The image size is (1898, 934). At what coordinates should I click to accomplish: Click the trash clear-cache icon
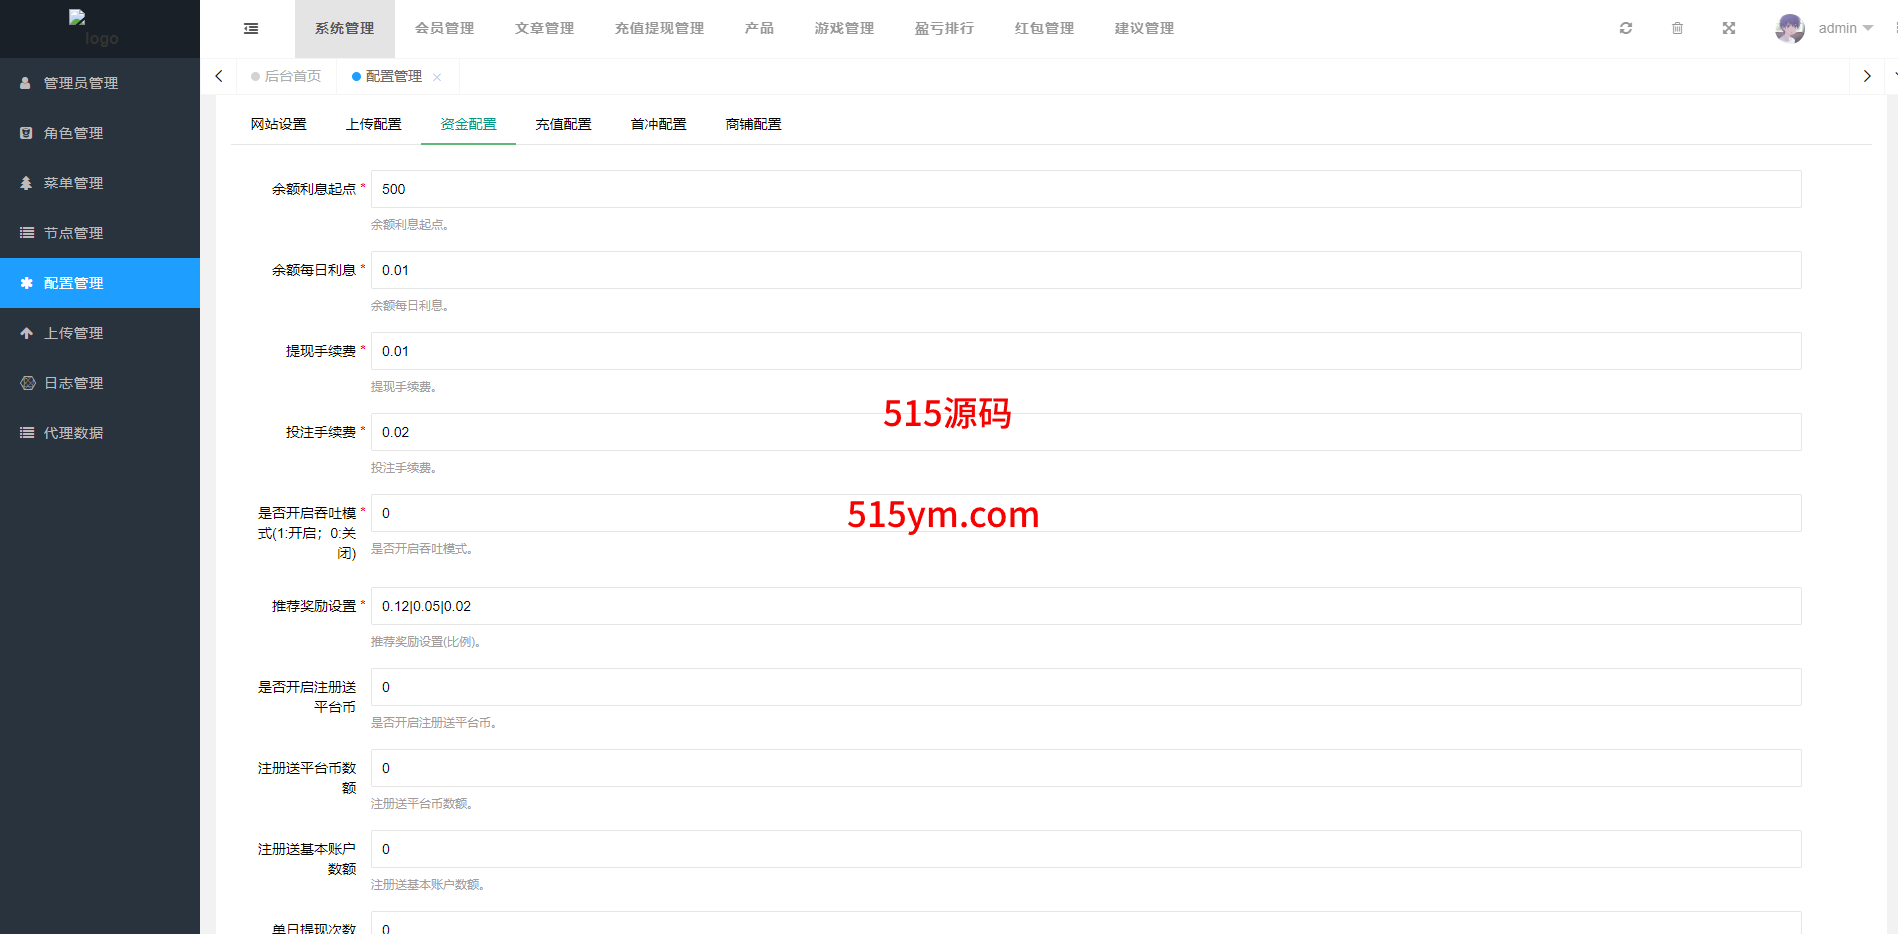1677,28
